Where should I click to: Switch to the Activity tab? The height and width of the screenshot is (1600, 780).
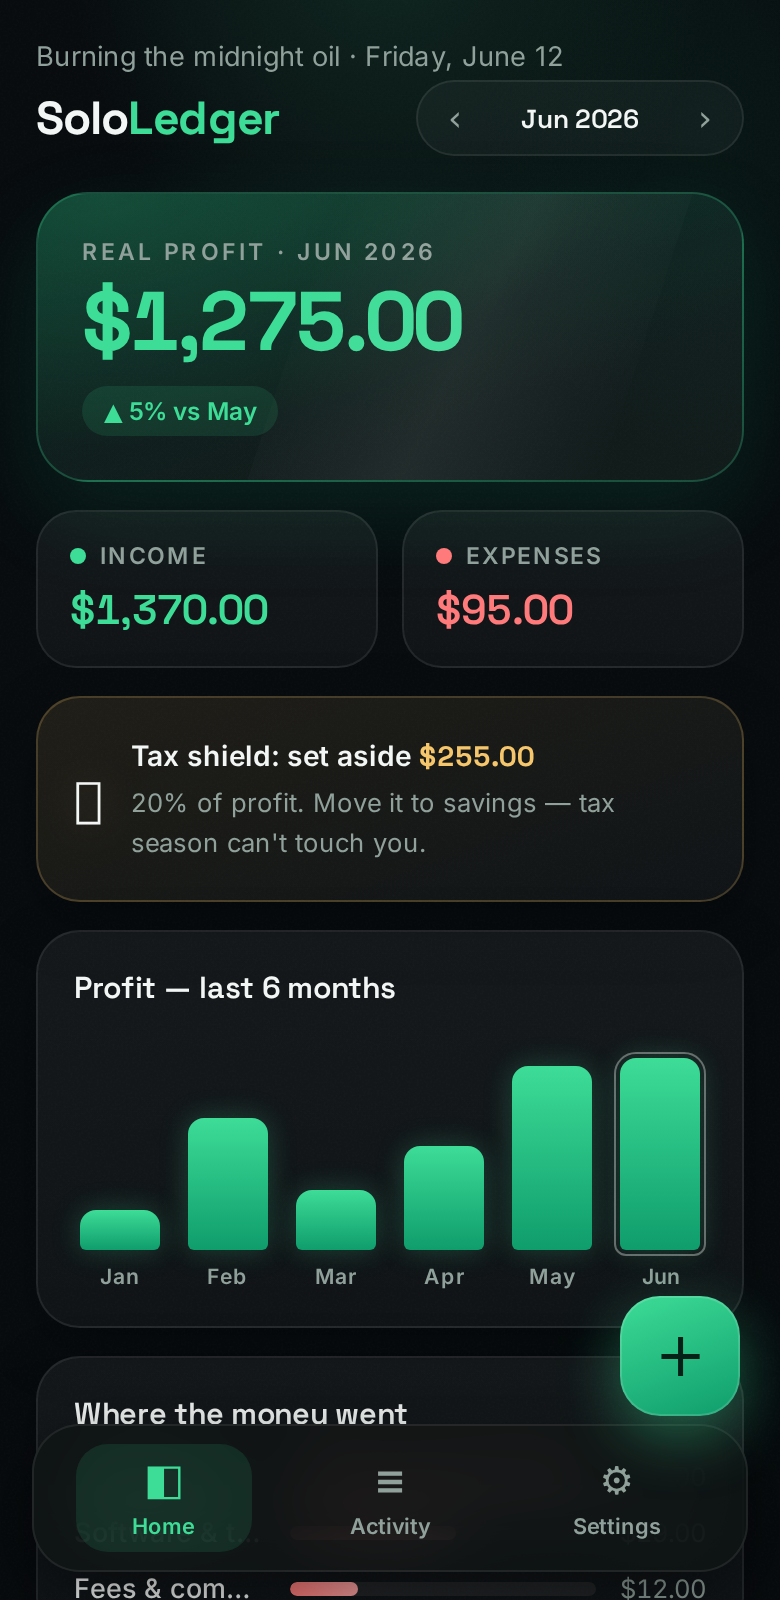tap(390, 1498)
